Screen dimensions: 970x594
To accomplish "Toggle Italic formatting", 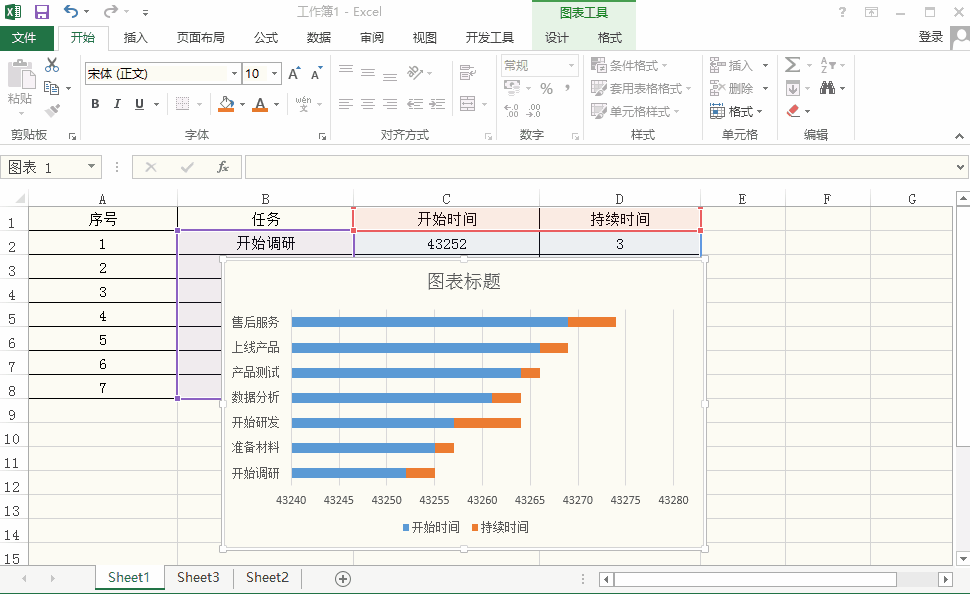I will [x=117, y=104].
